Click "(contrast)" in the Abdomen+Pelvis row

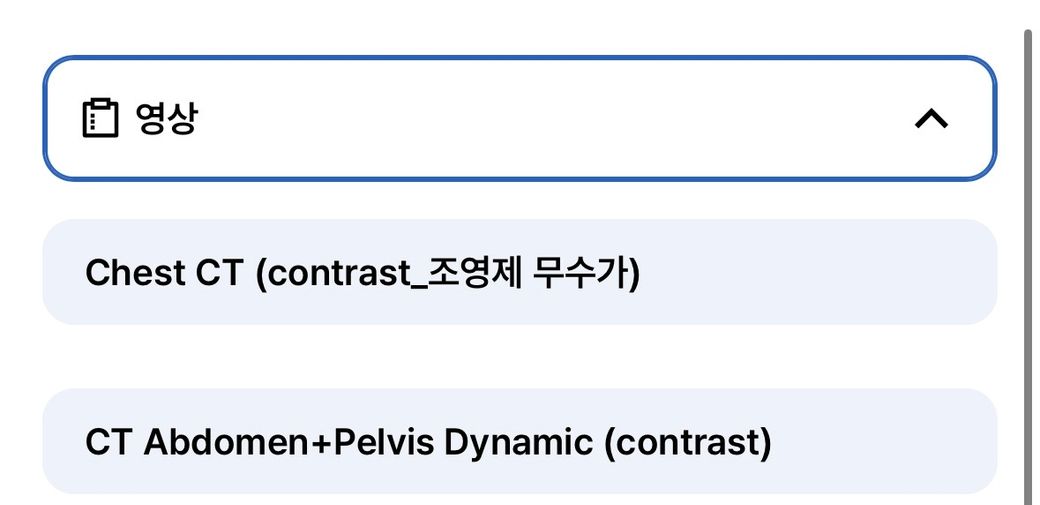(687, 442)
